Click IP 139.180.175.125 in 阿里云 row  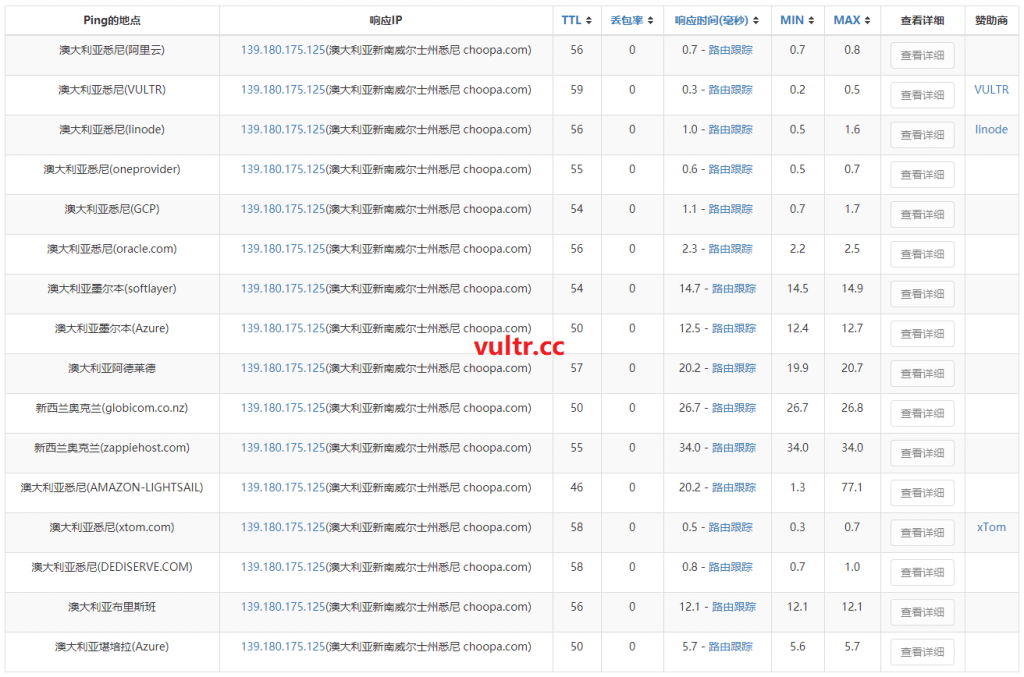(283, 50)
